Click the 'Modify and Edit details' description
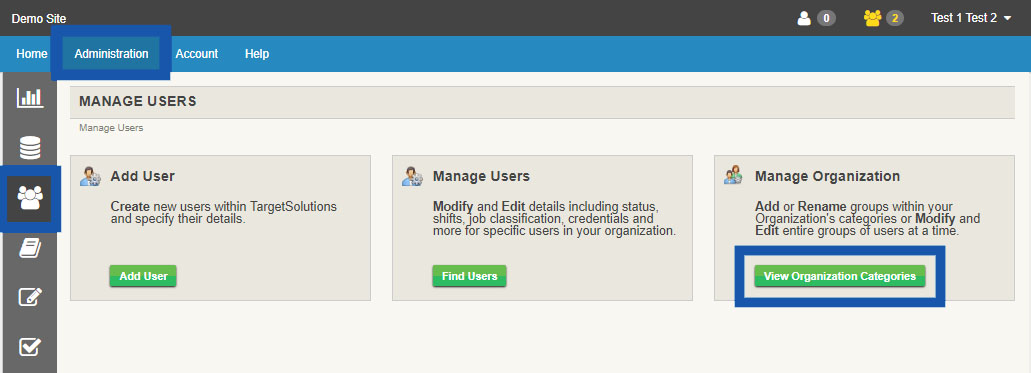 [x=554, y=219]
